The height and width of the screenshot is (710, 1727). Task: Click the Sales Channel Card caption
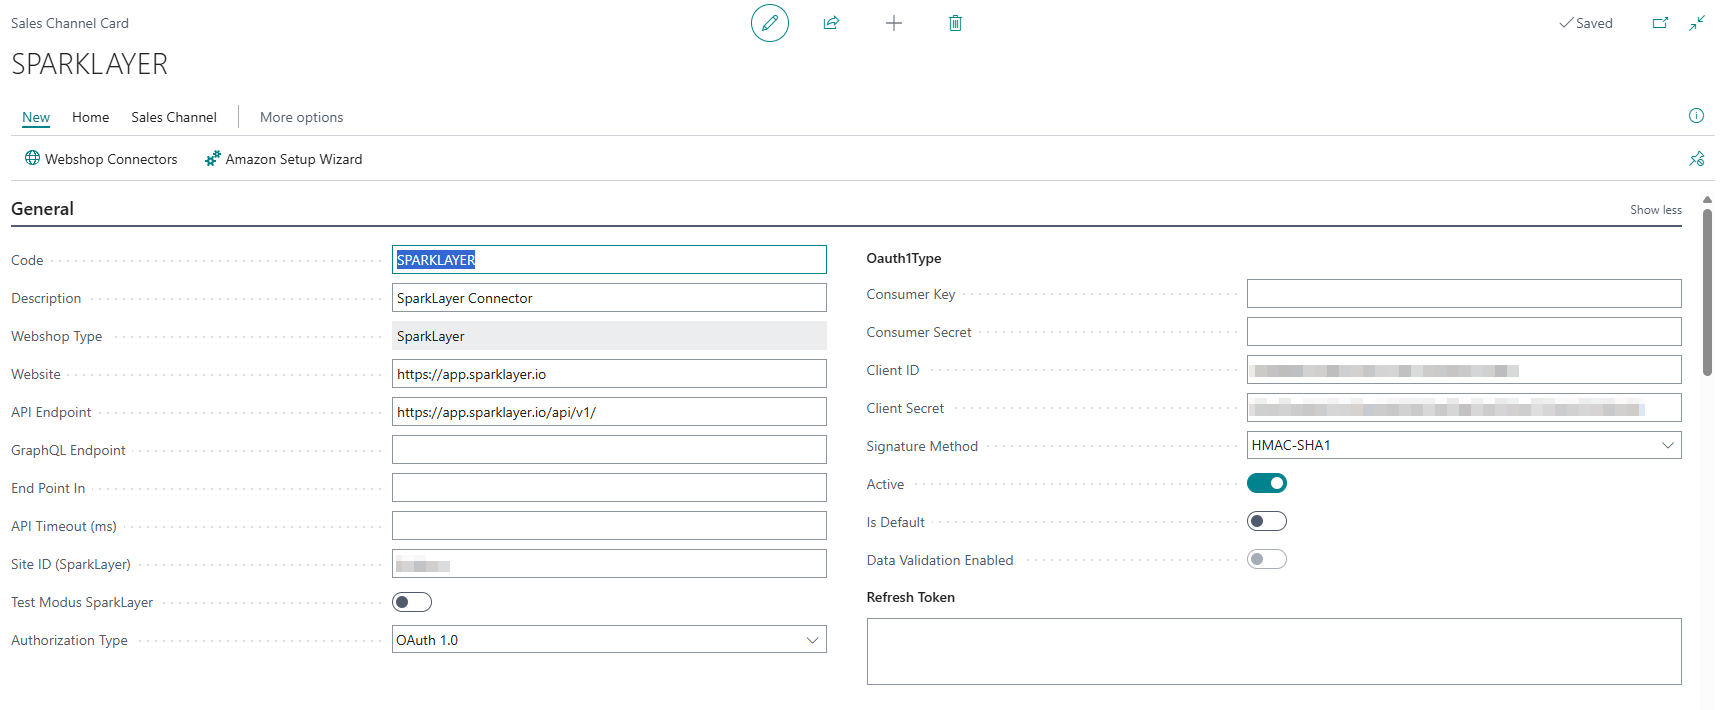coord(70,23)
